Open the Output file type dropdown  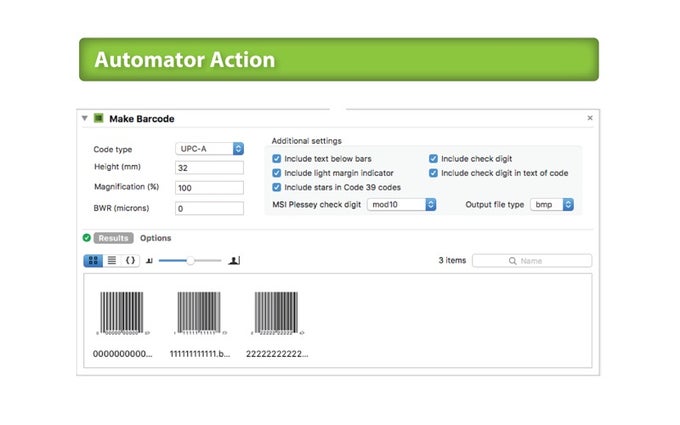click(x=552, y=204)
